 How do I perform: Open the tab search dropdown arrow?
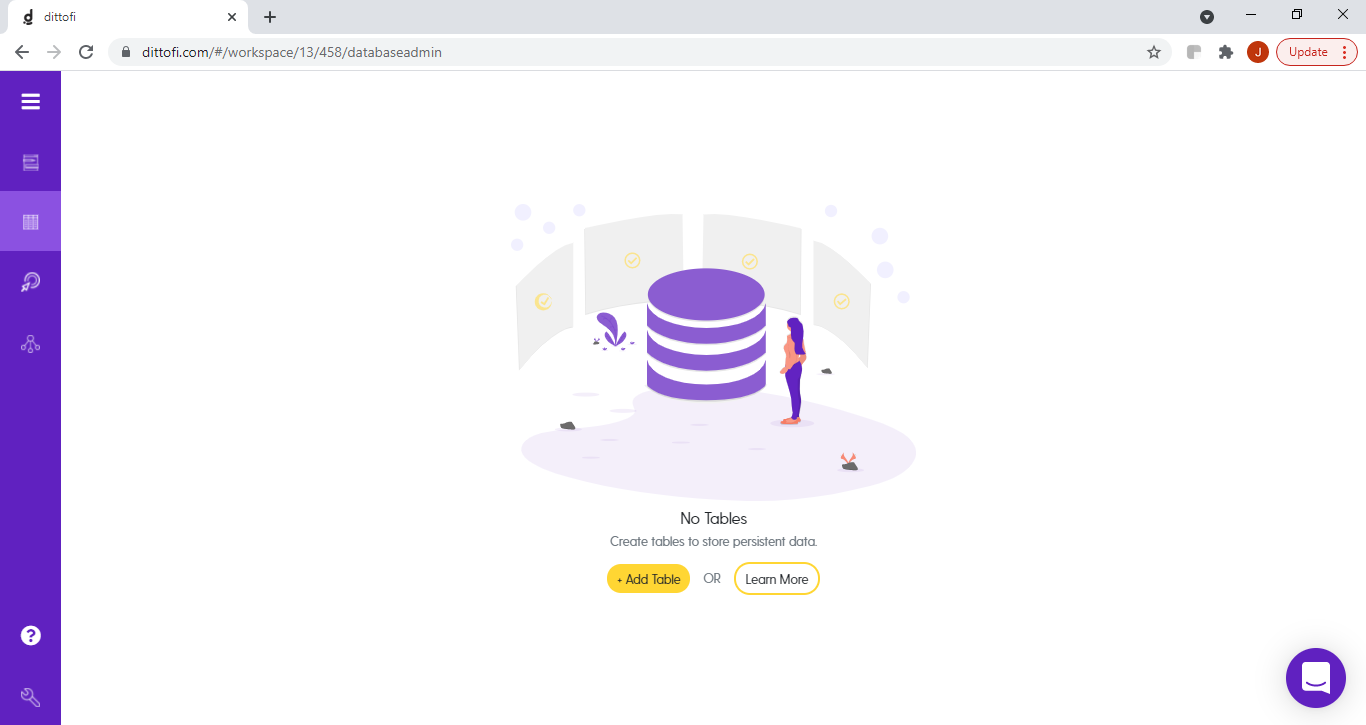[1207, 17]
